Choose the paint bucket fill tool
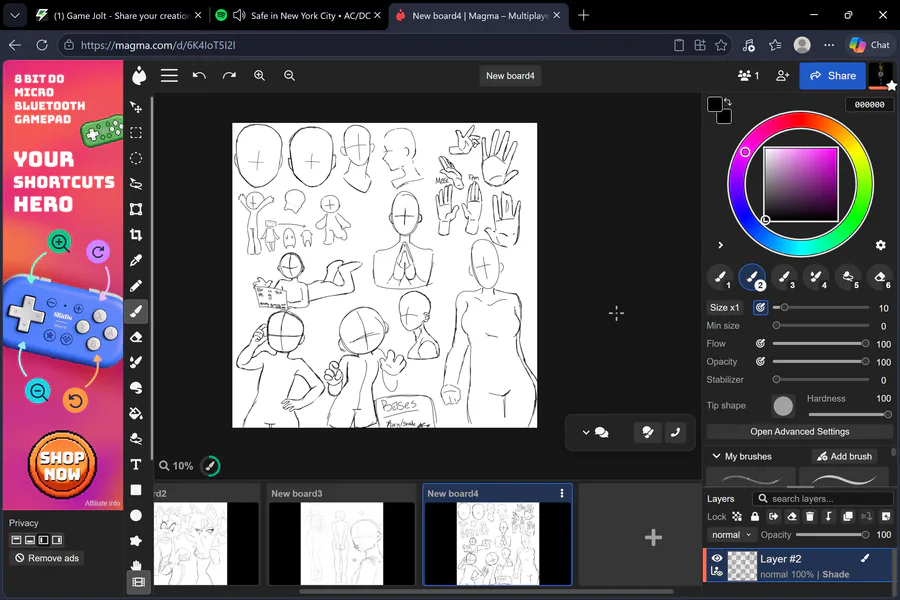 point(136,413)
